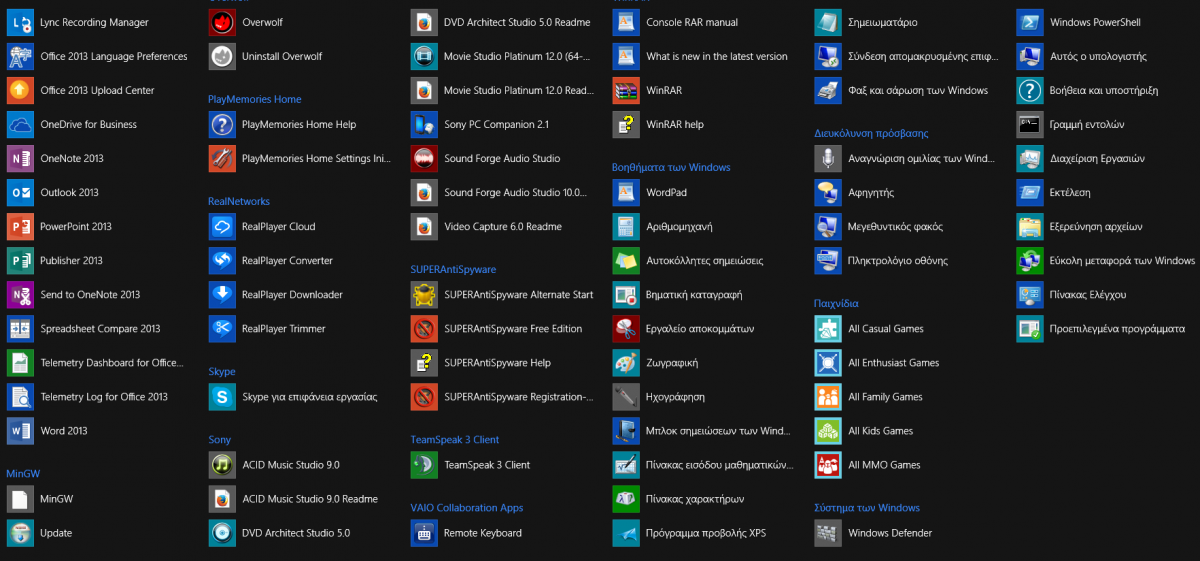Click the Remote Keyboard icon
This screenshot has width=1200, height=561.
pyautogui.click(x=424, y=532)
